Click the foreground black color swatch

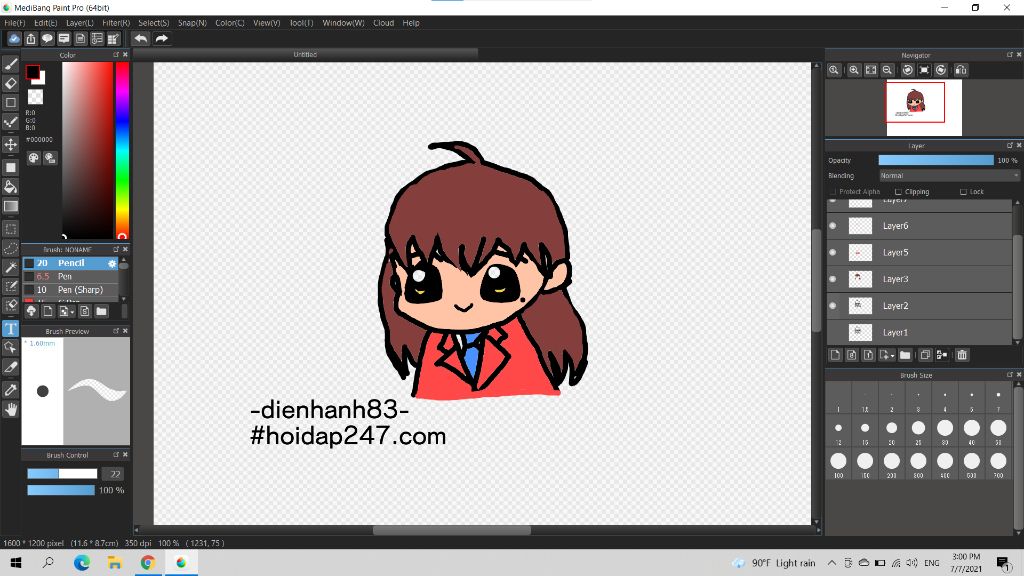[x=32, y=72]
